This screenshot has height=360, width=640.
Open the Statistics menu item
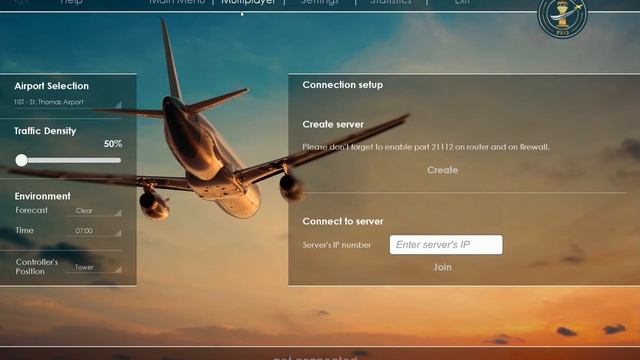click(391, 2)
